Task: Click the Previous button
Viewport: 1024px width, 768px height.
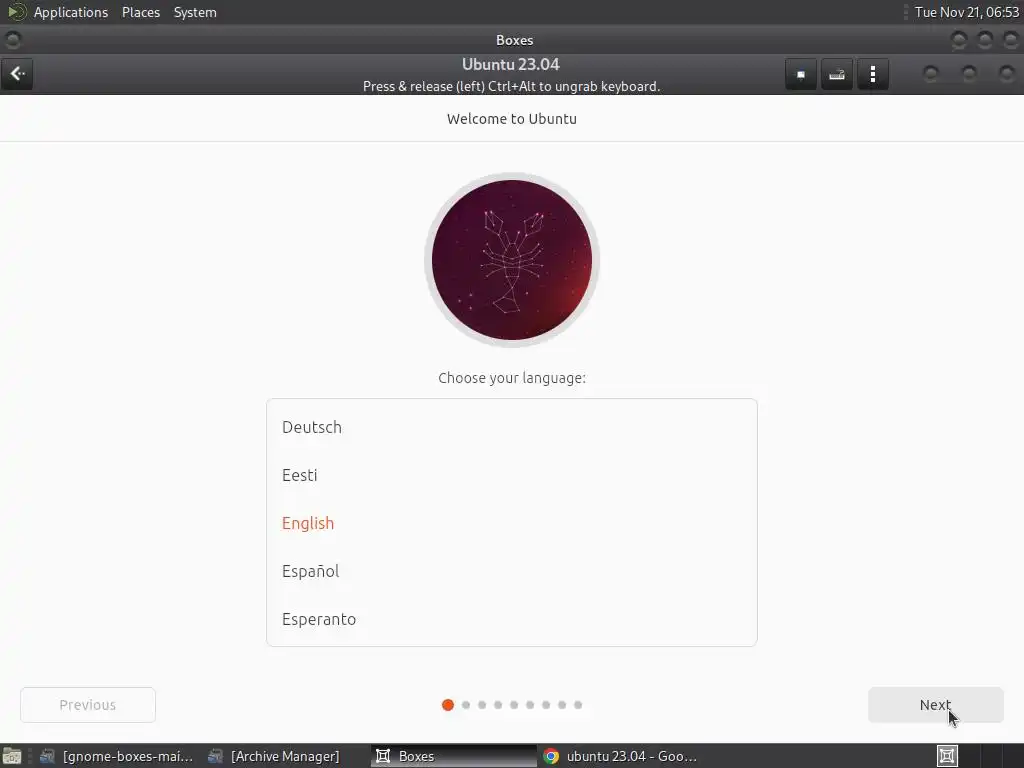Action: tap(88, 705)
